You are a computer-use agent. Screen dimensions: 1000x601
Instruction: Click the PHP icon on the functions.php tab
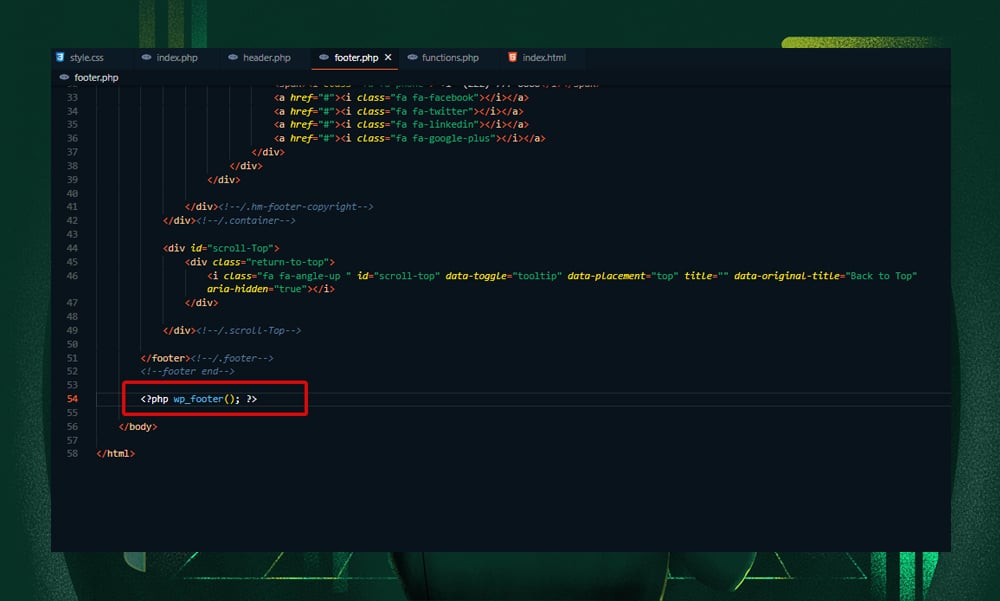tap(412, 57)
